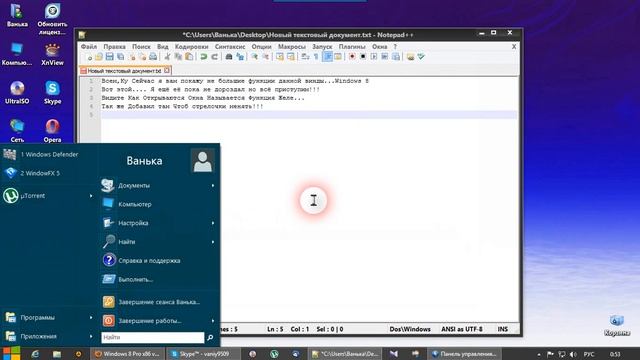Click the Windows Start button on taskbar

[11, 353]
